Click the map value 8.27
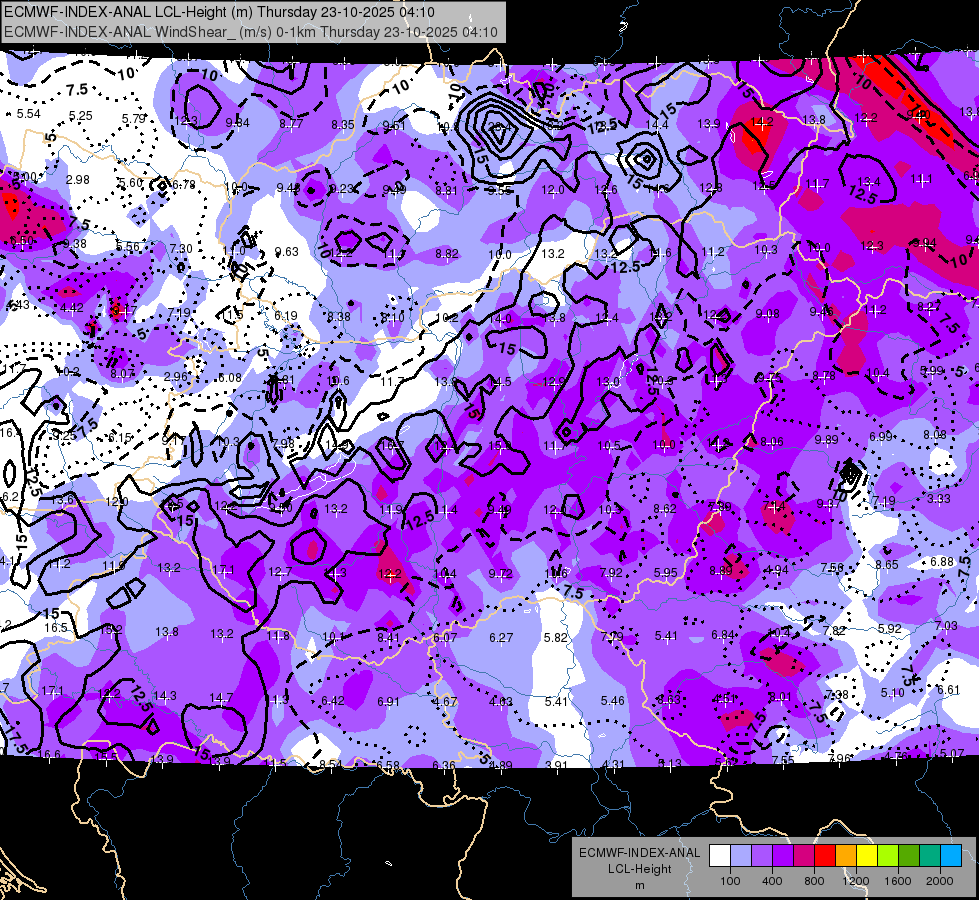The height and width of the screenshot is (900, 979). point(929,307)
